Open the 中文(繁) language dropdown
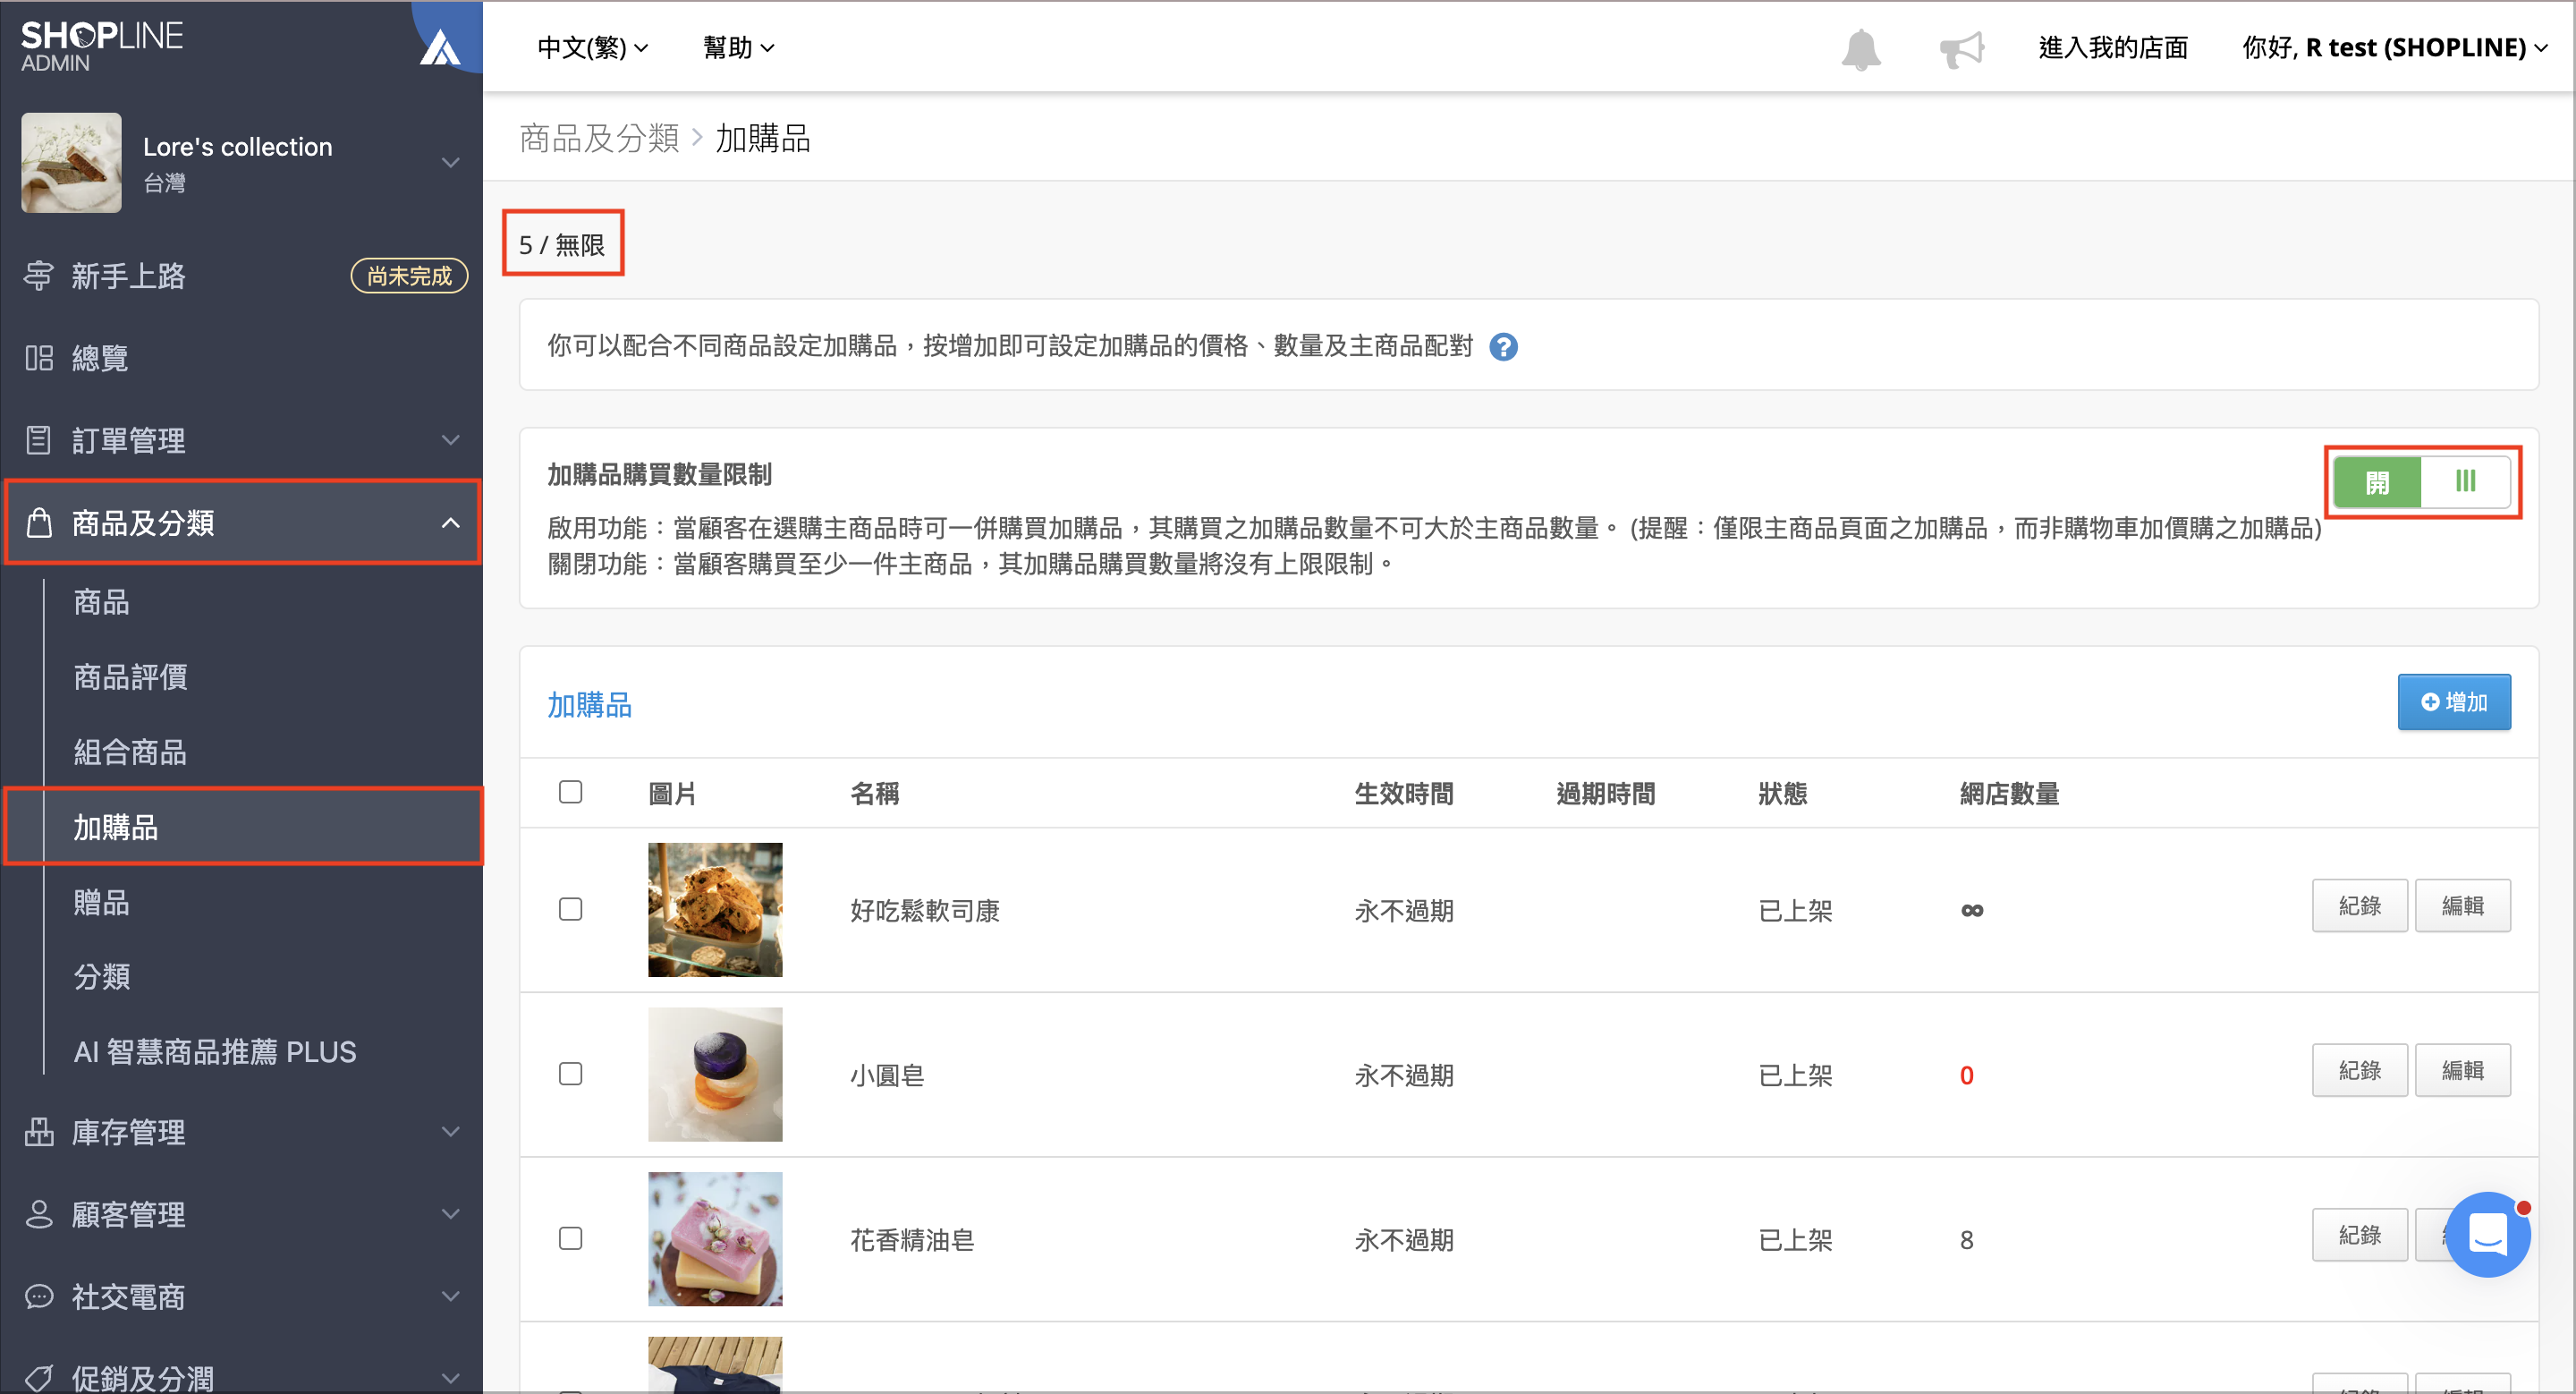The width and height of the screenshot is (2576, 1394). tap(592, 48)
